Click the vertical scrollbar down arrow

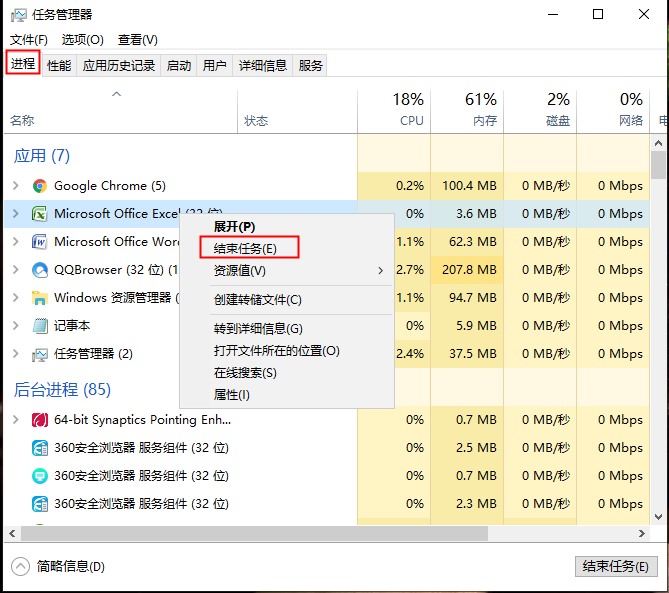658,517
